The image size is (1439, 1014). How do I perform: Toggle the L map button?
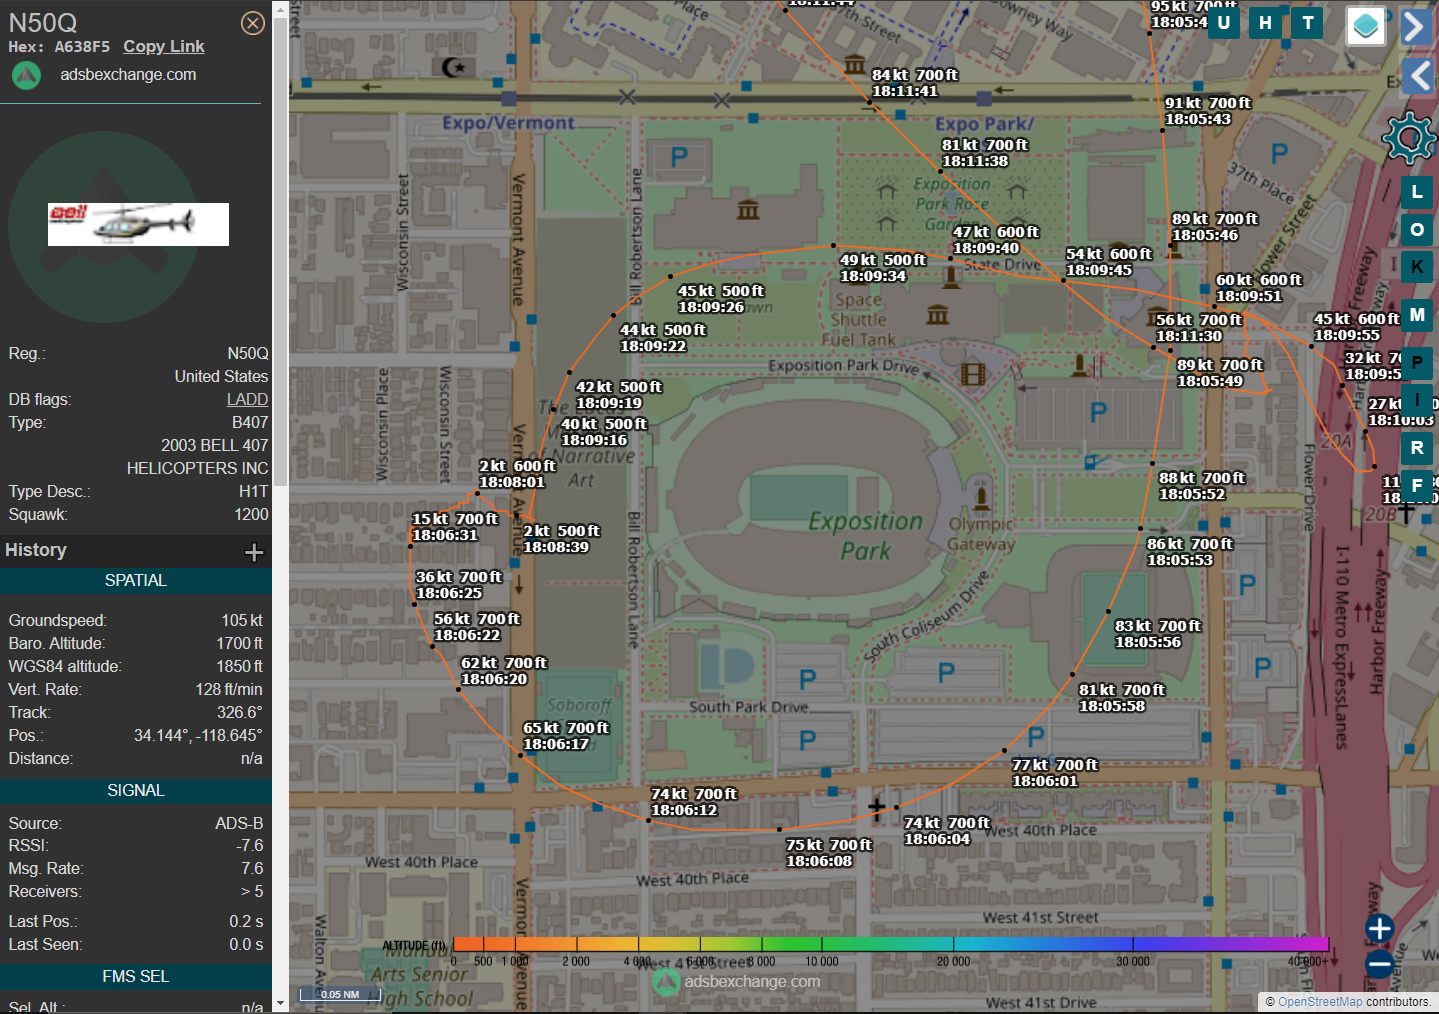[x=1417, y=192]
